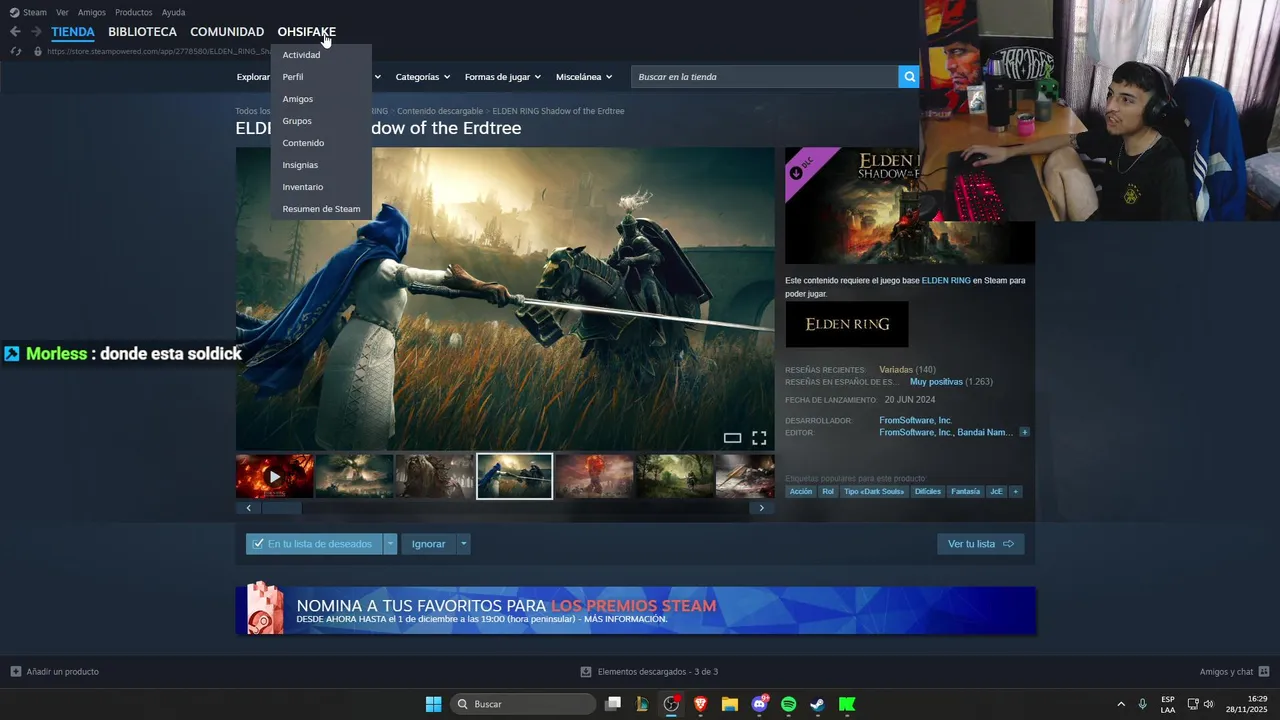
Task: Click the Buscar en la tienda search field
Action: tap(765, 77)
